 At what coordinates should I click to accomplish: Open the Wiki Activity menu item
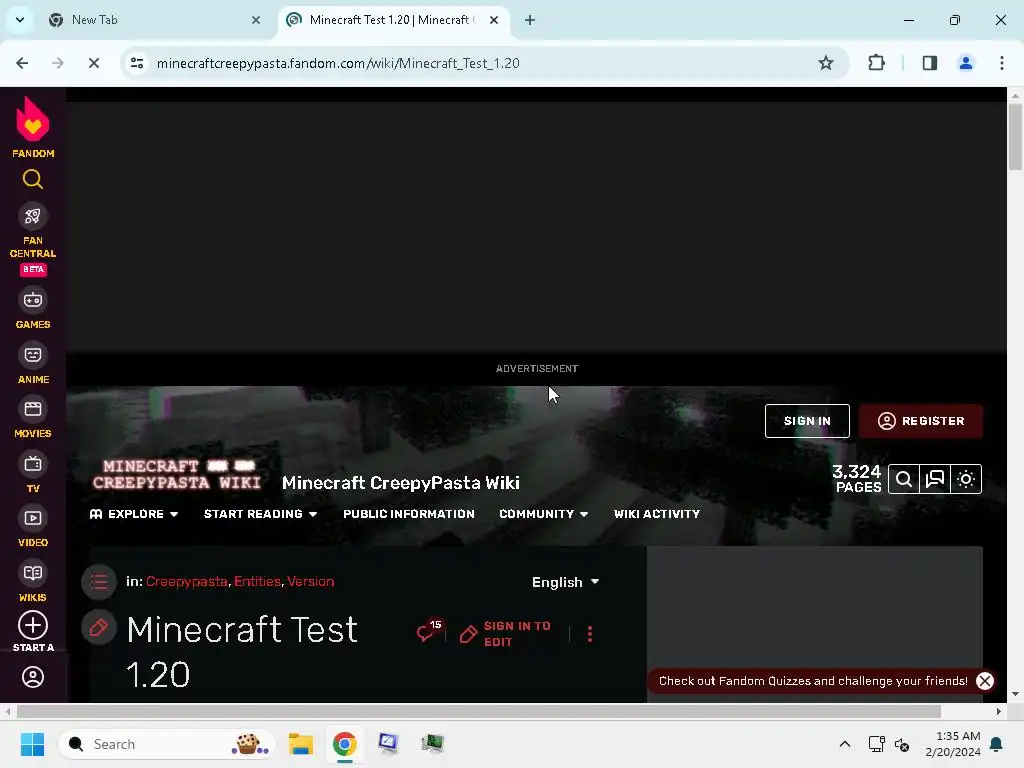[656, 514]
